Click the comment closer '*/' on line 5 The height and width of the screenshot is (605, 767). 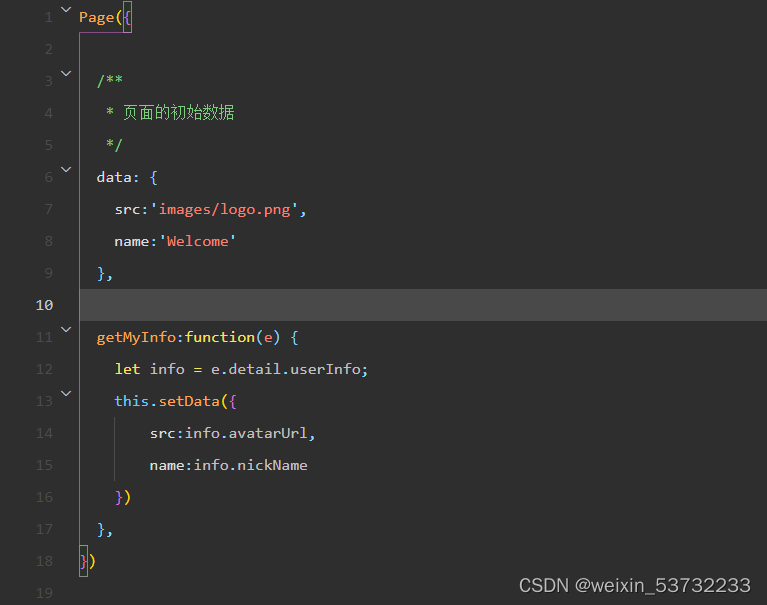(114, 145)
